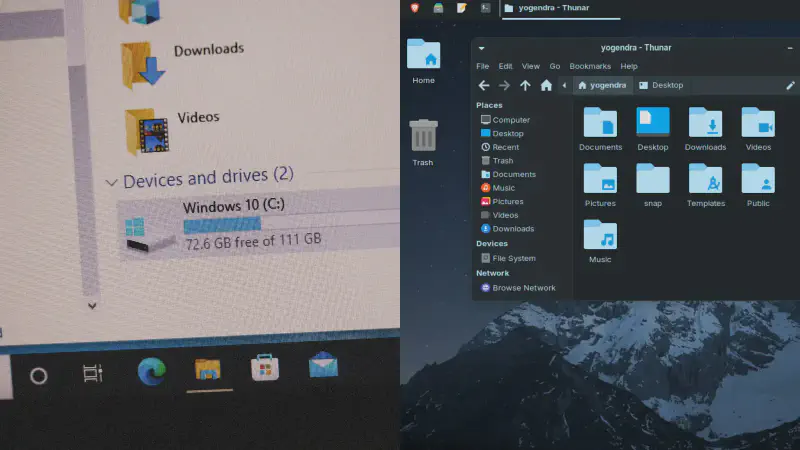
Task: Click the Thunar back arrow
Action: point(484,85)
